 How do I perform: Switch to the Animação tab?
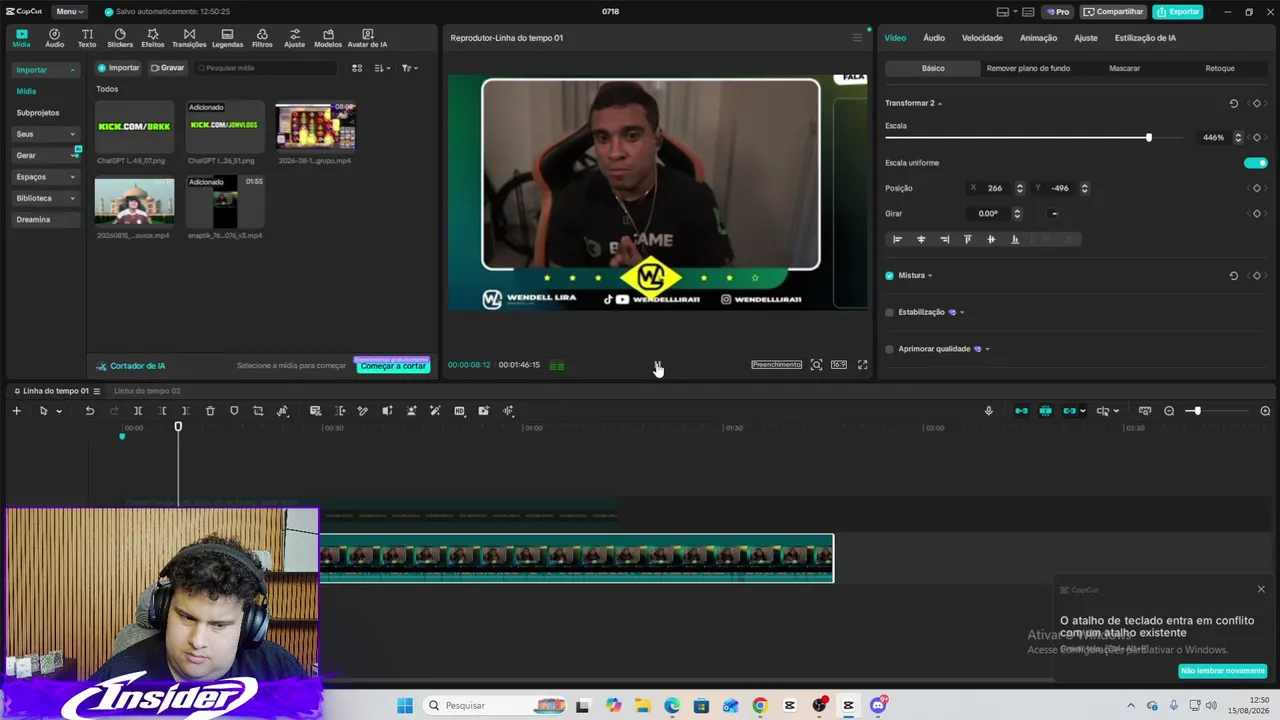pos(1038,38)
